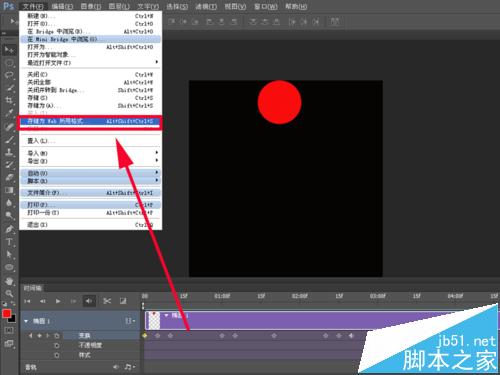Expand the 自动 submenu

click(90, 173)
